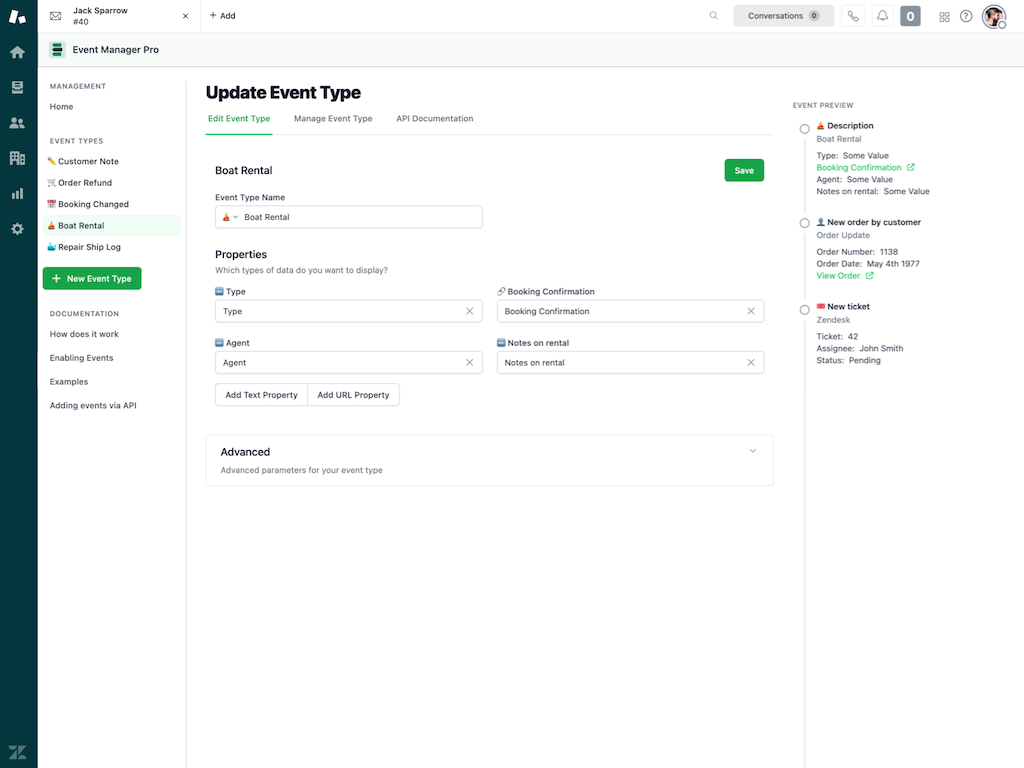This screenshot has height=768, width=1024.
Task: View Reporting via the bar-chart sidebar icon
Action: tap(16, 193)
